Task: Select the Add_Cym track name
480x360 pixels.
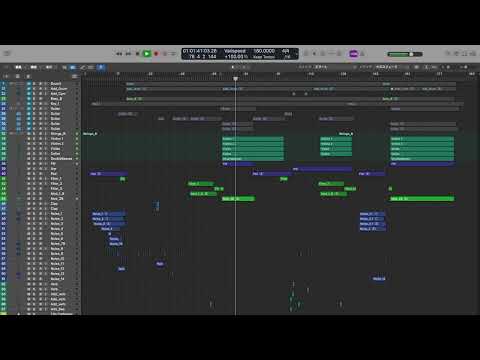Action: pyautogui.click(x=58, y=94)
